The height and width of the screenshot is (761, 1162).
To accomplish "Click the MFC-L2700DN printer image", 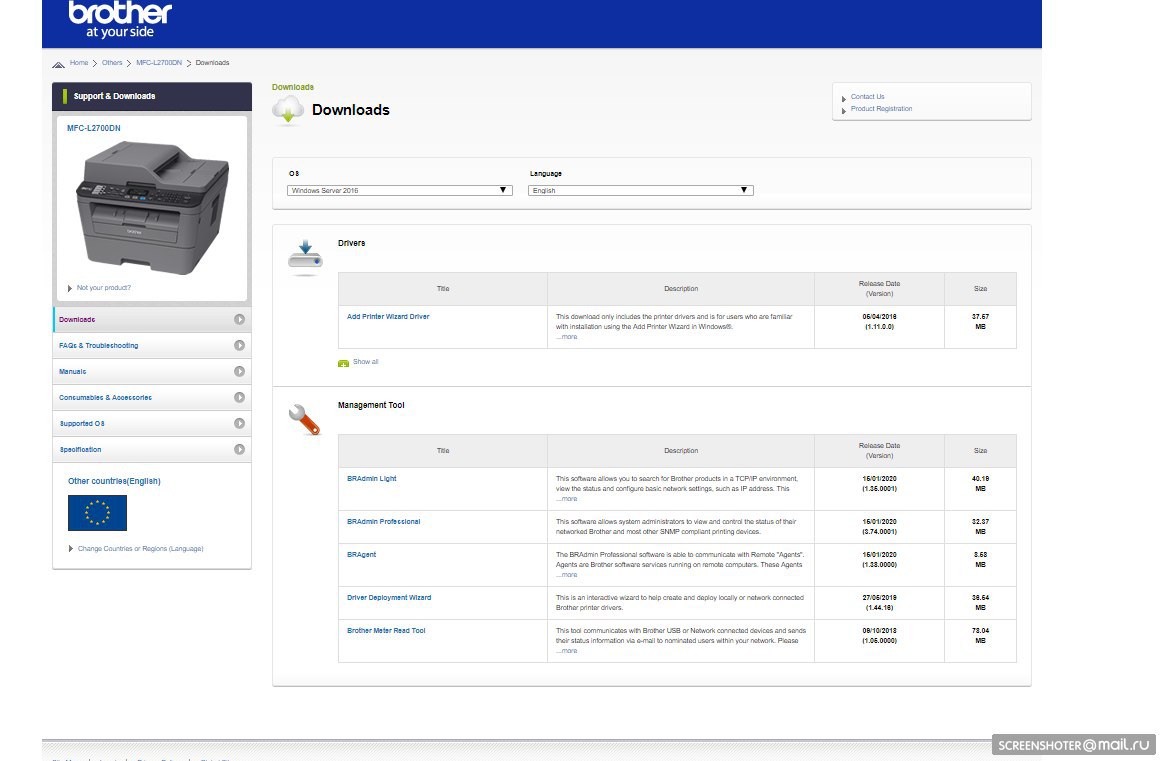I will [x=153, y=207].
